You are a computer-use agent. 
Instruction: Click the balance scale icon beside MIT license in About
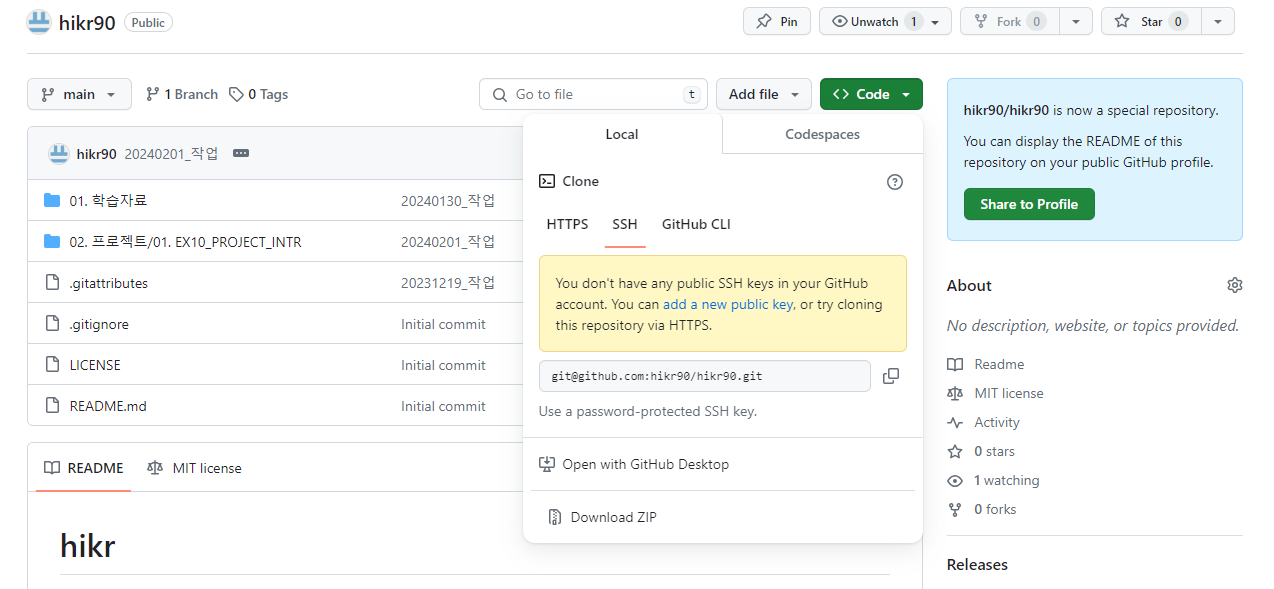955,393
